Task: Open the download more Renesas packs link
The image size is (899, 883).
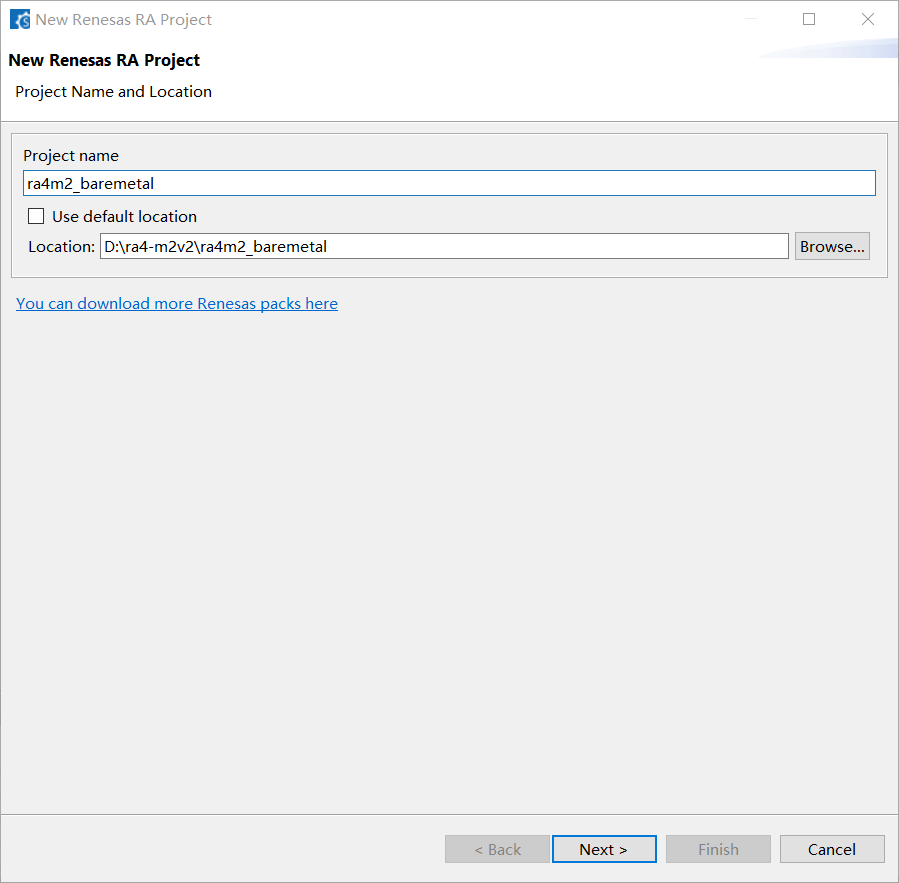Action: click(x=177, y=303)
